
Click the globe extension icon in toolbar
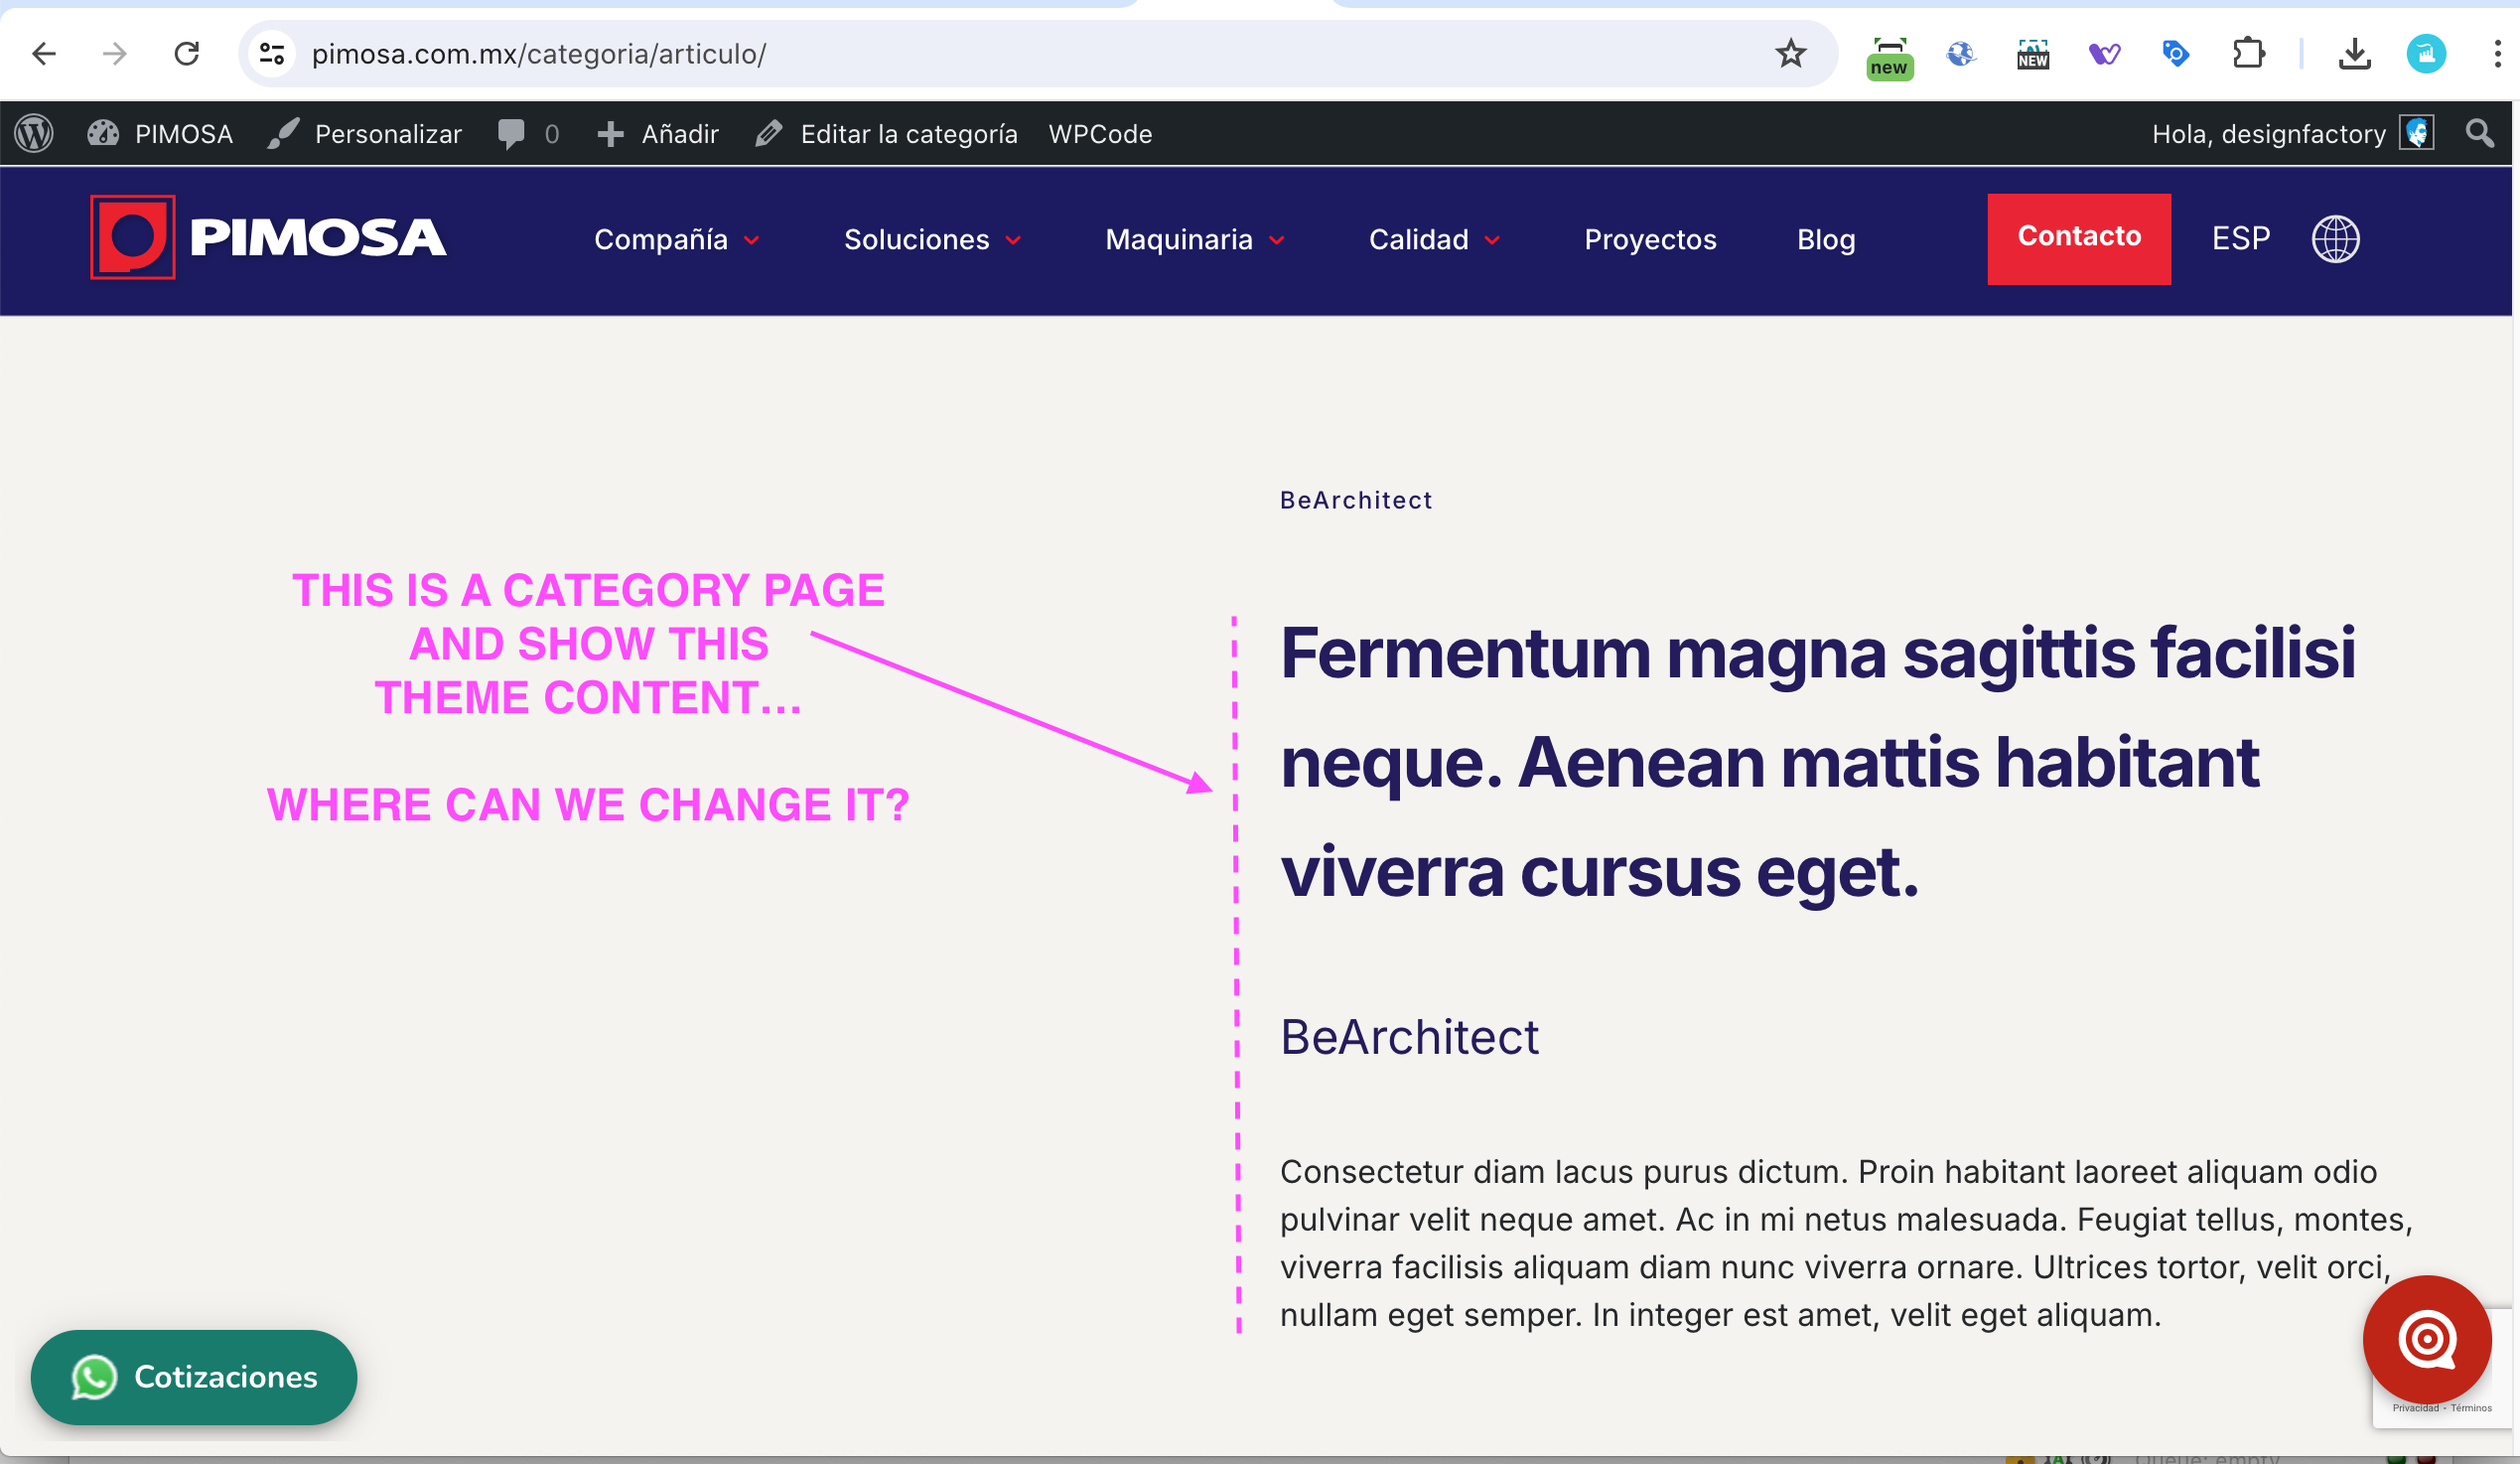1961,54
